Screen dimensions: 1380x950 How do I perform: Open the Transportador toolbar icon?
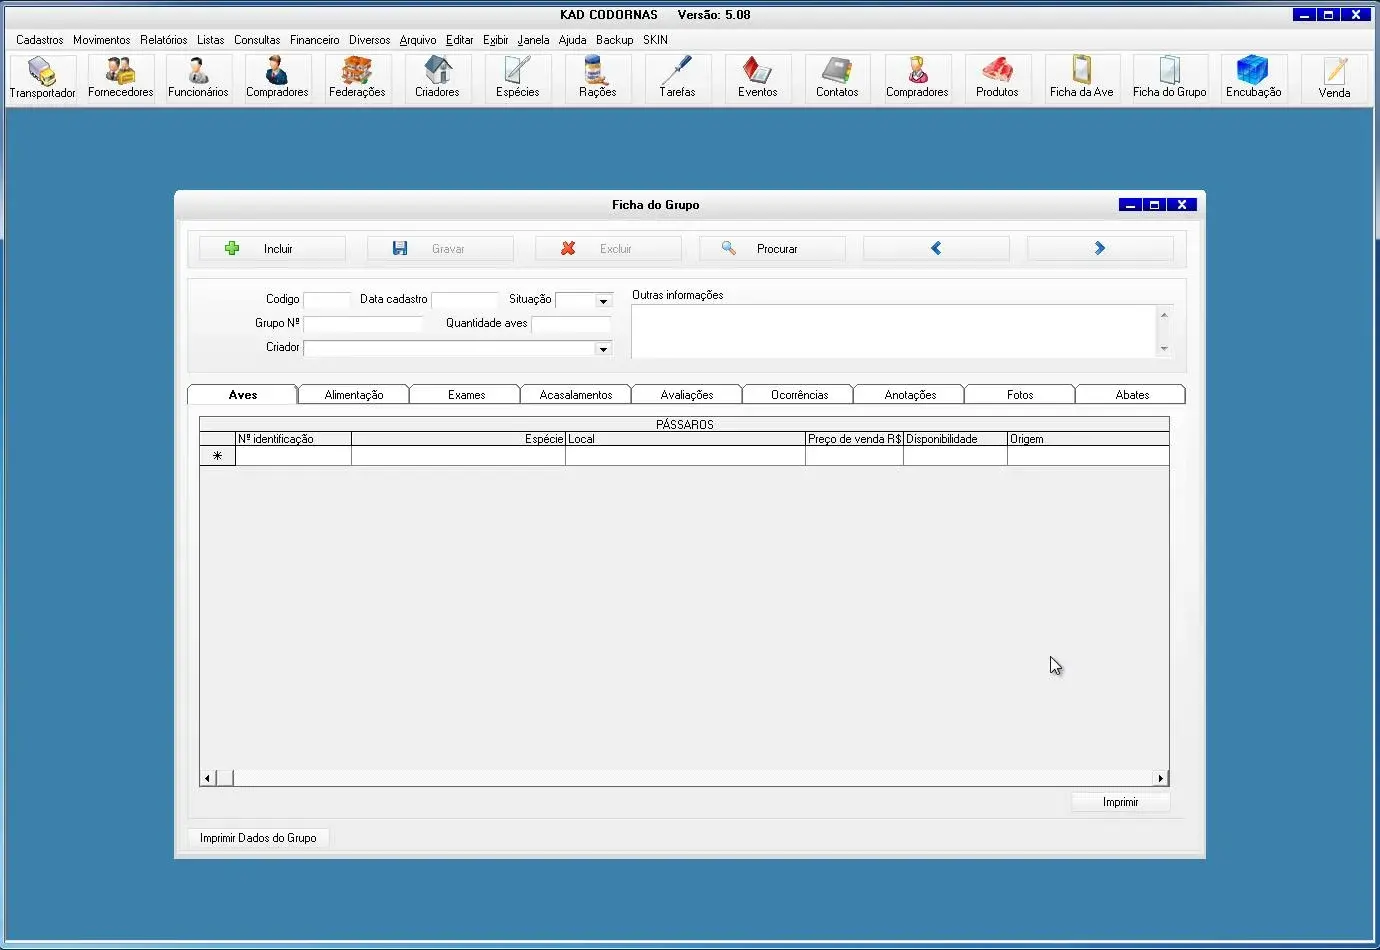[x=42, y=78]
